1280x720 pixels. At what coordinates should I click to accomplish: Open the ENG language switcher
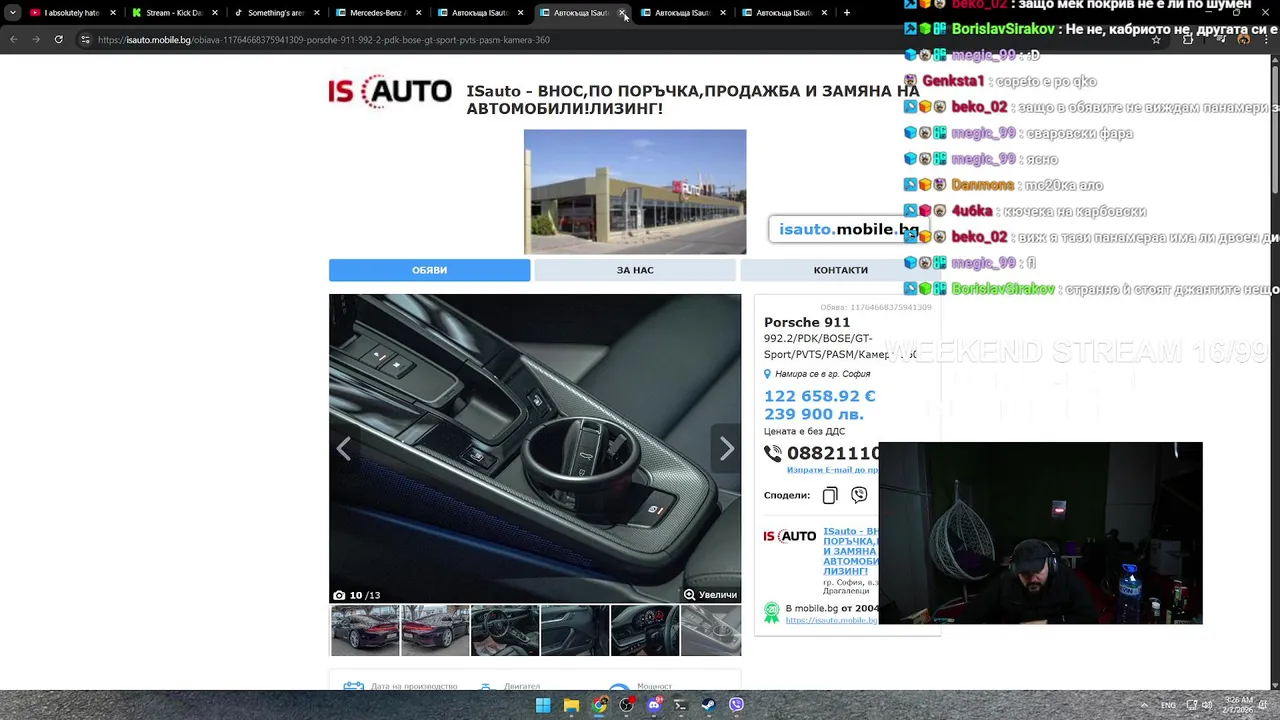pyautogui.click(x=1168, y=705)
